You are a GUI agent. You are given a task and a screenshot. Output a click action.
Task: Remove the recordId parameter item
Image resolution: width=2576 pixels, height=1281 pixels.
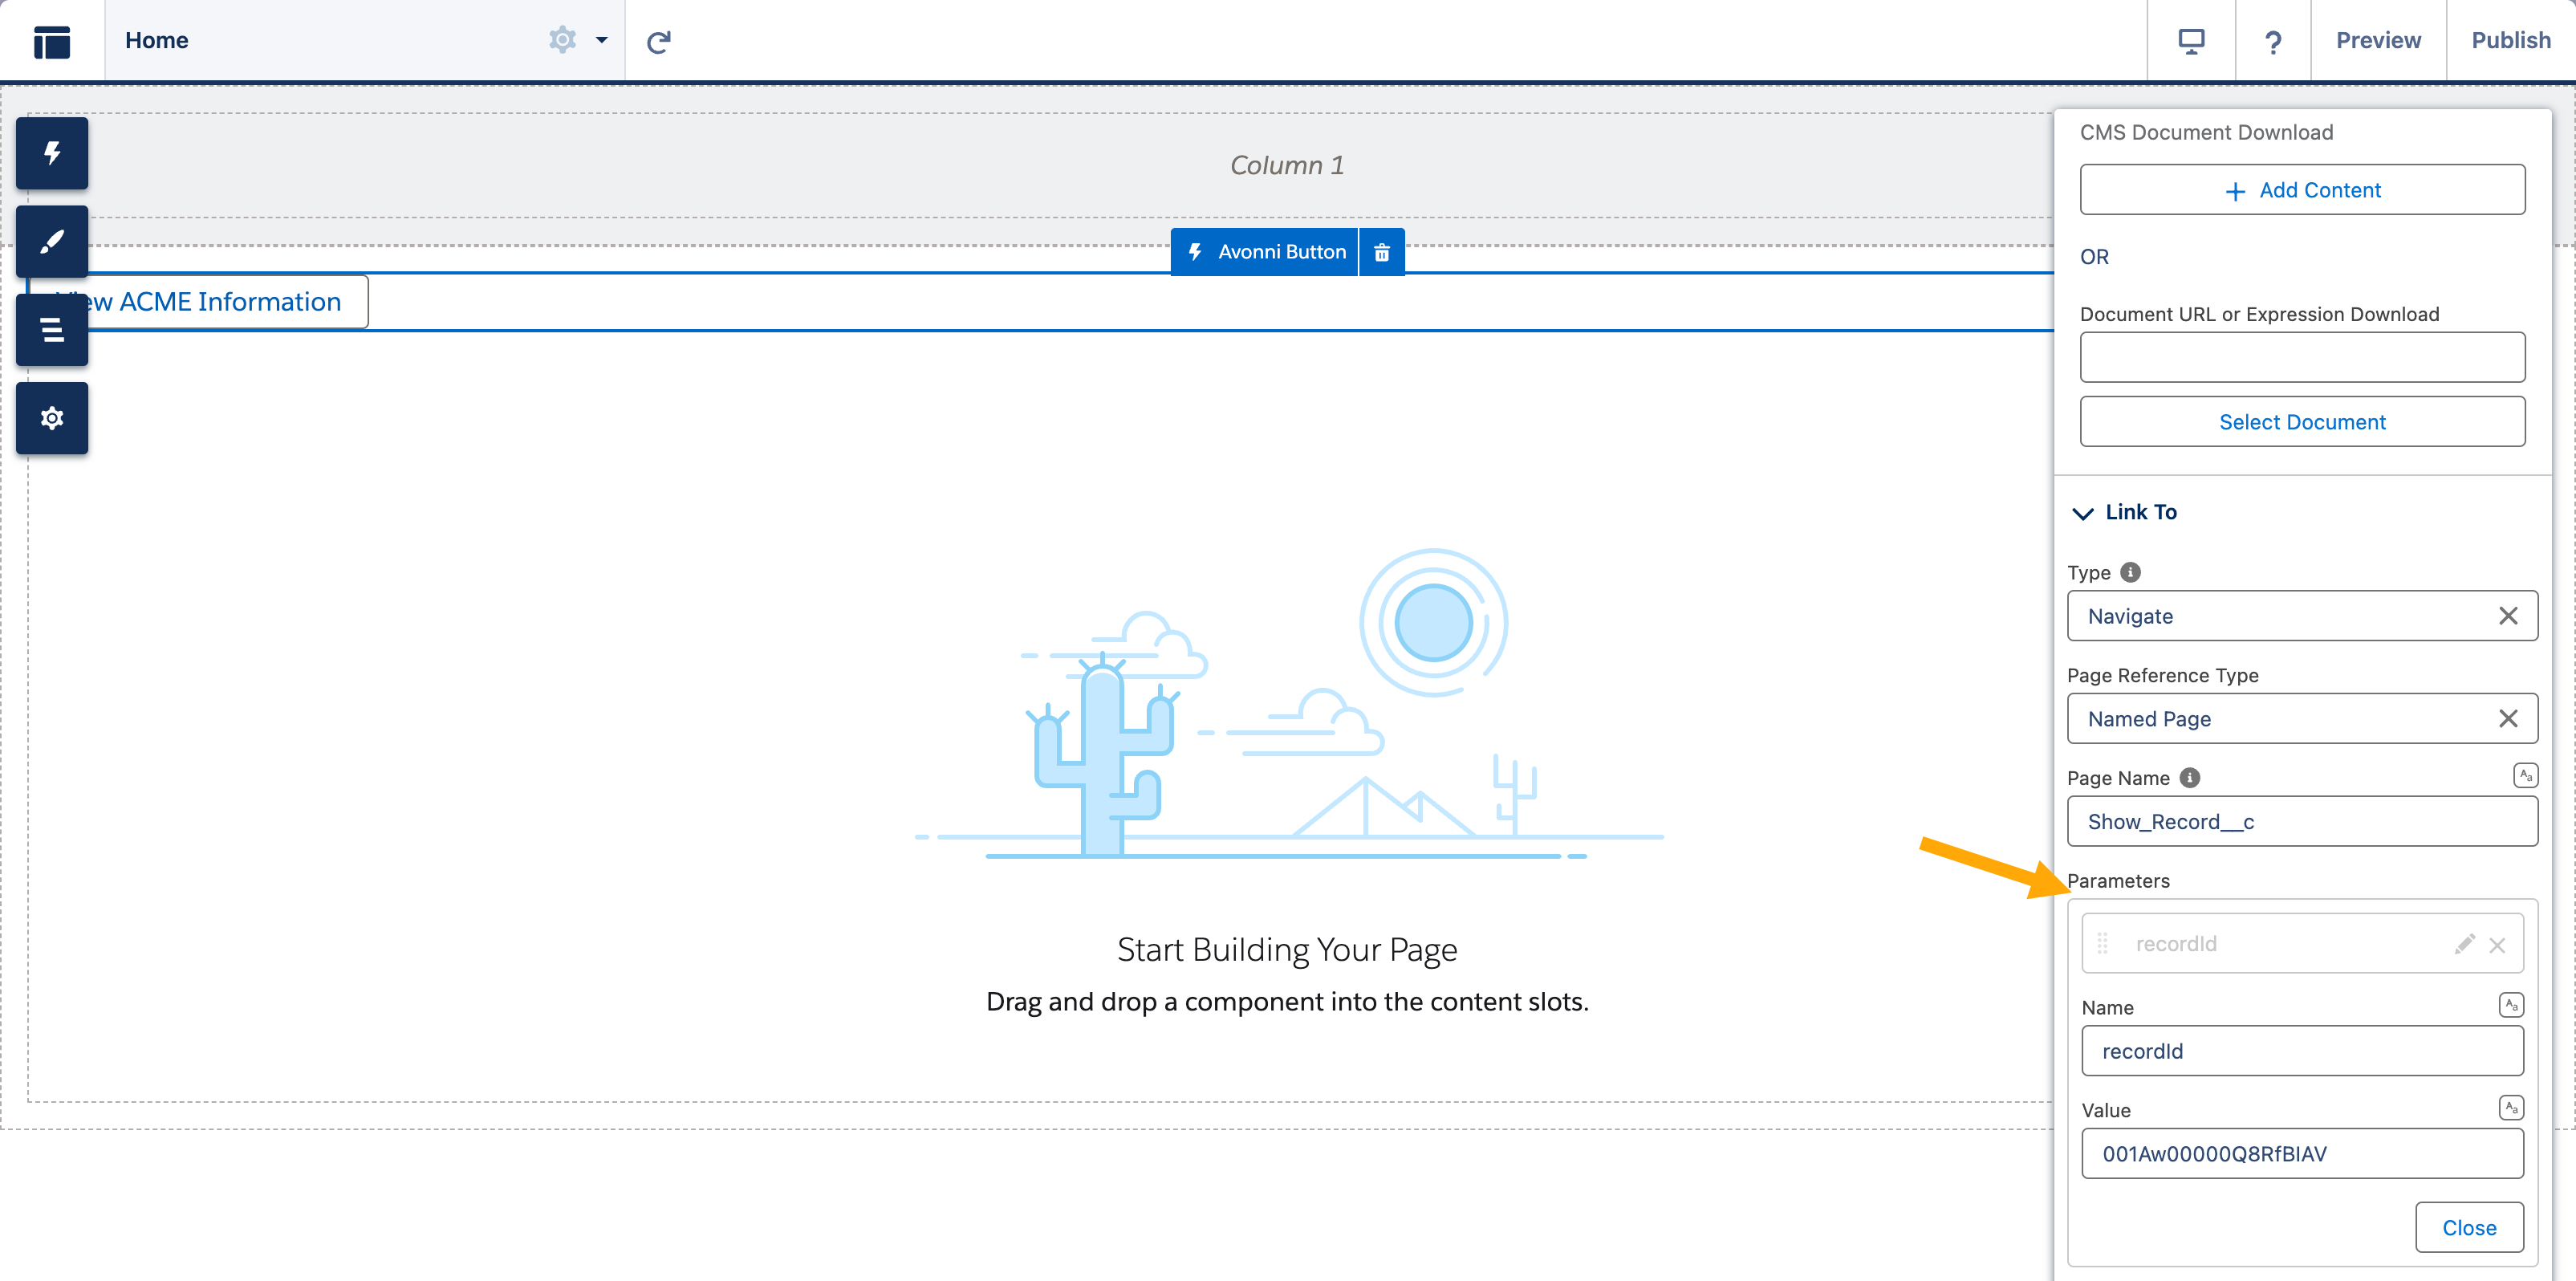tap(2497, 945)
